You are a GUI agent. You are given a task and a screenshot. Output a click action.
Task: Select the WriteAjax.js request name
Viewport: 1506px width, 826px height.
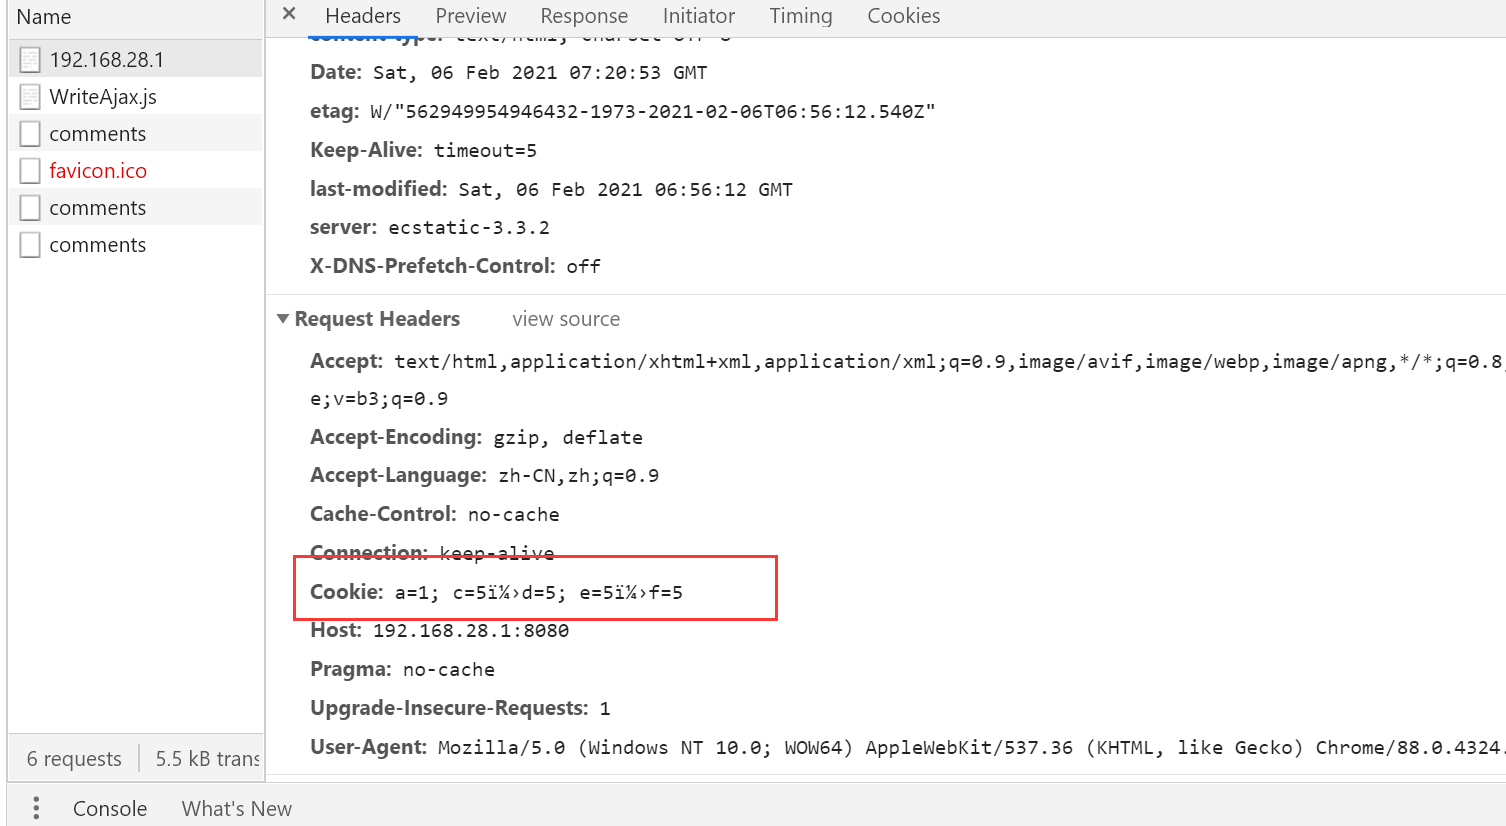click(x=103, y=97)
